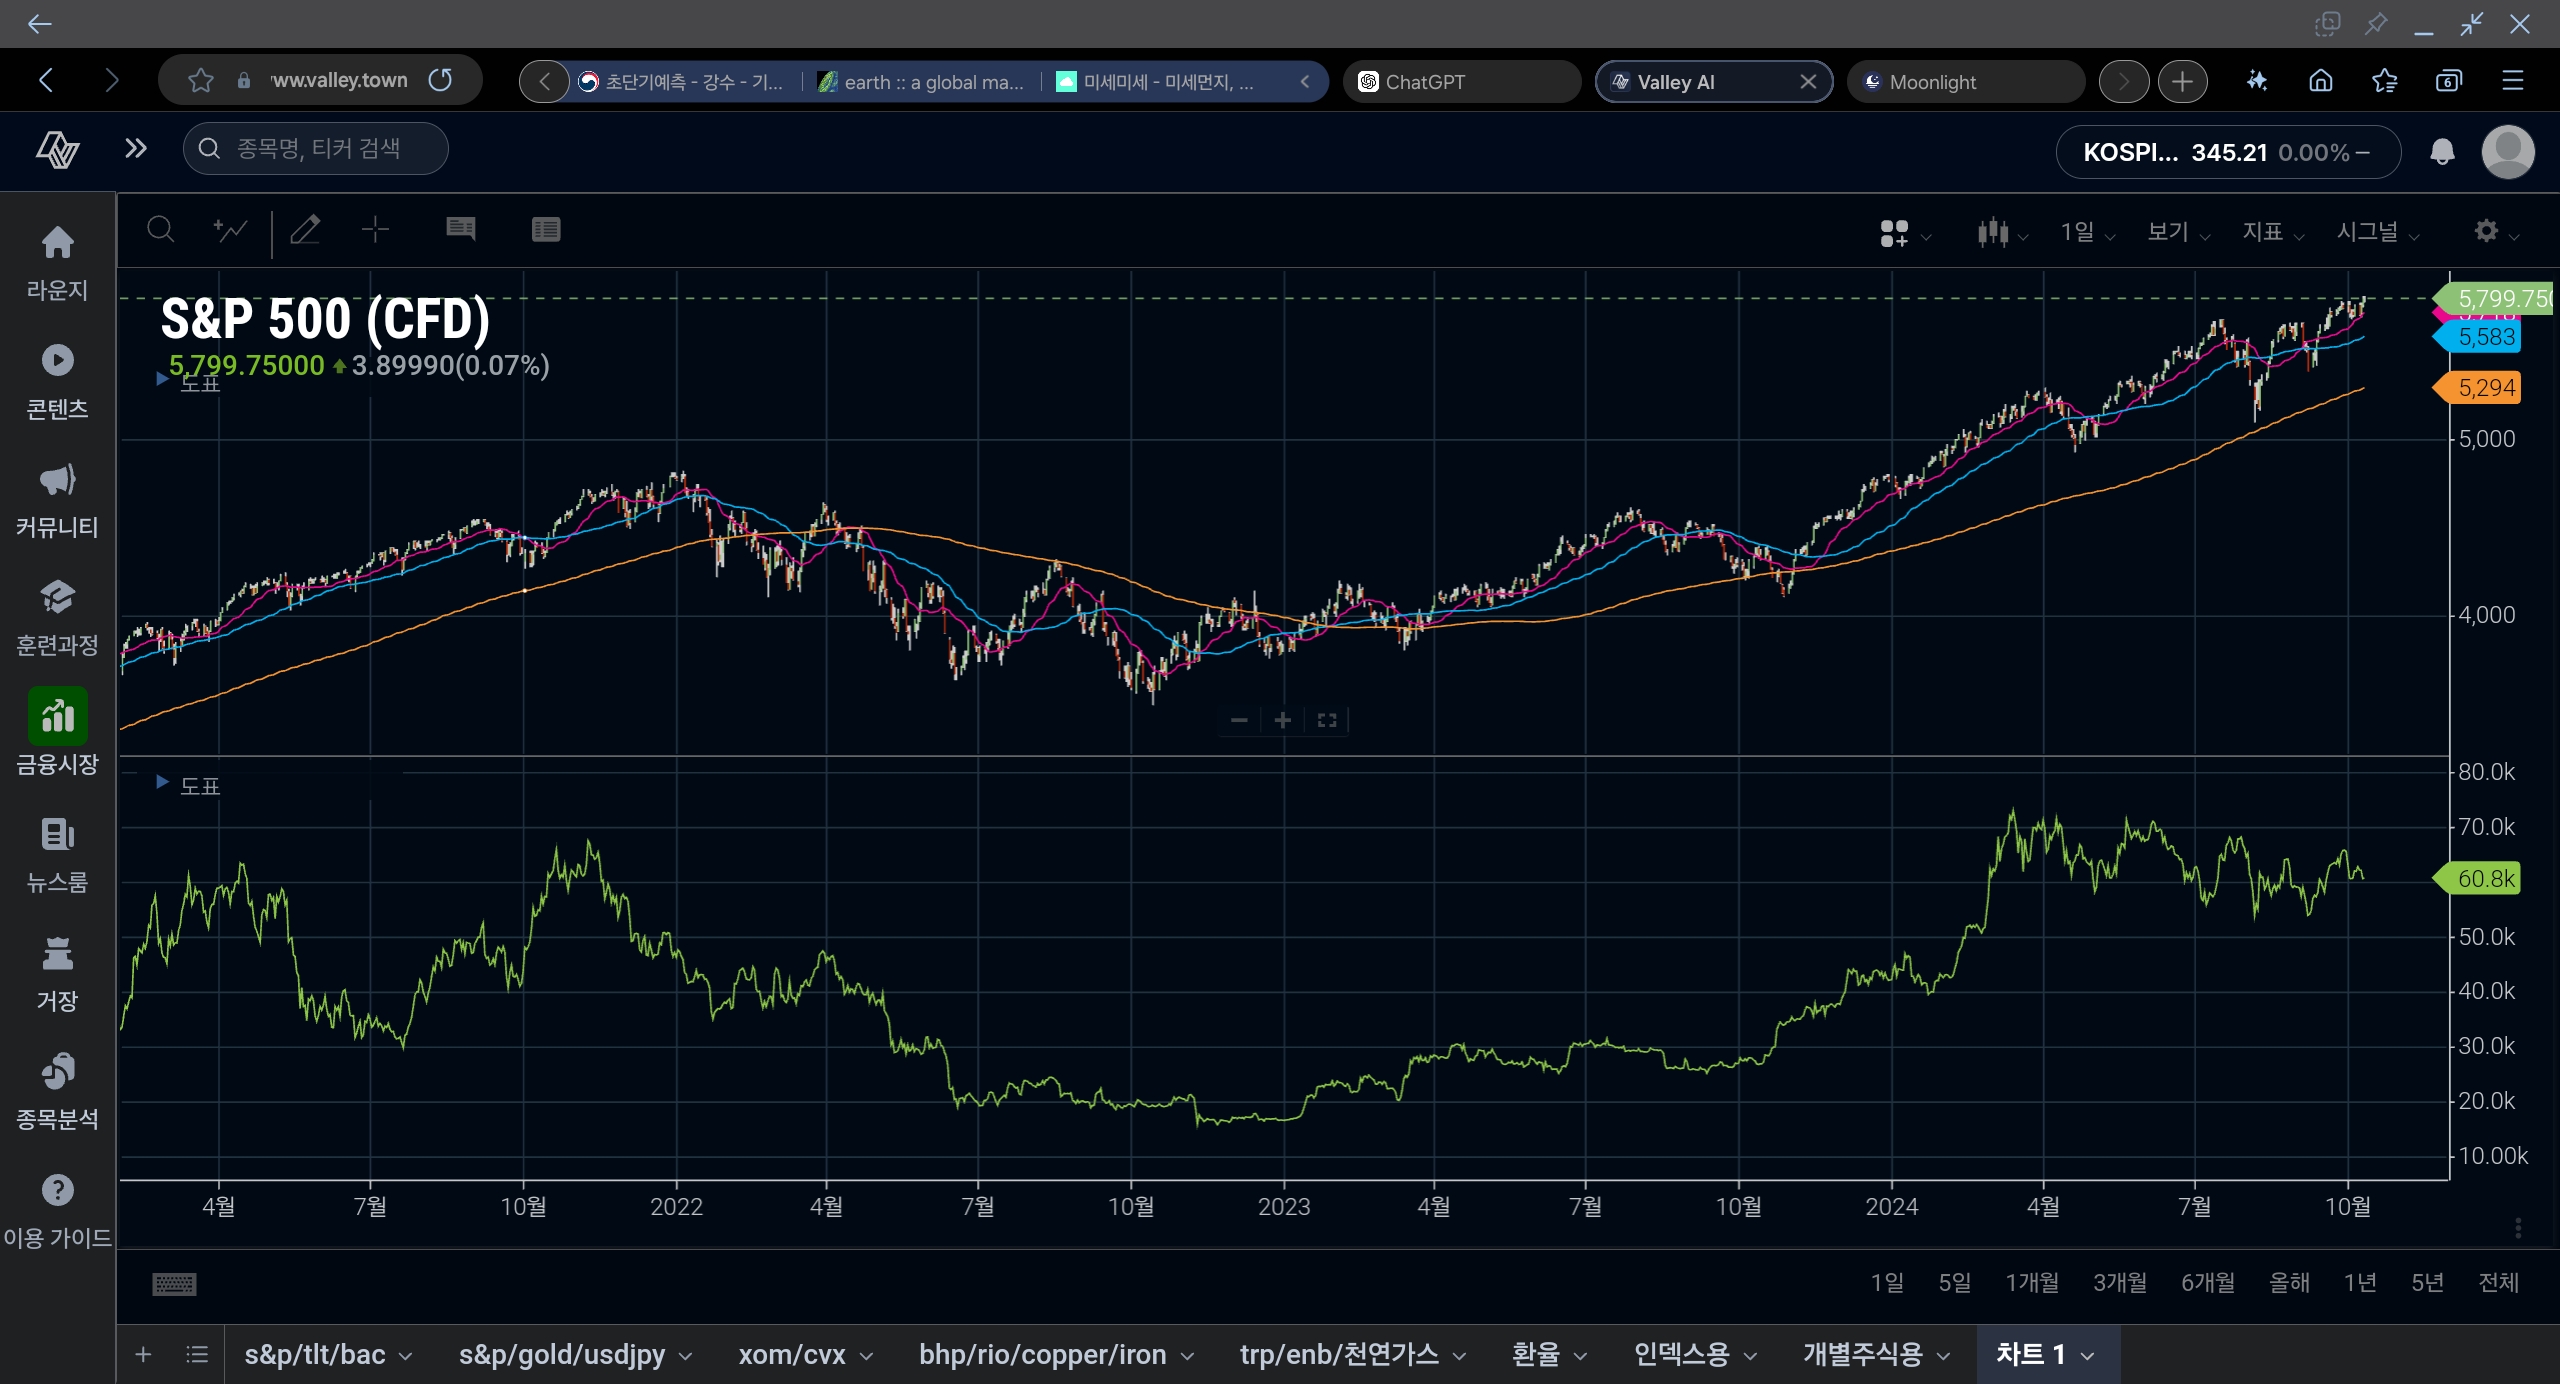Set the time range to 올해

[x=2290, y=1283]
